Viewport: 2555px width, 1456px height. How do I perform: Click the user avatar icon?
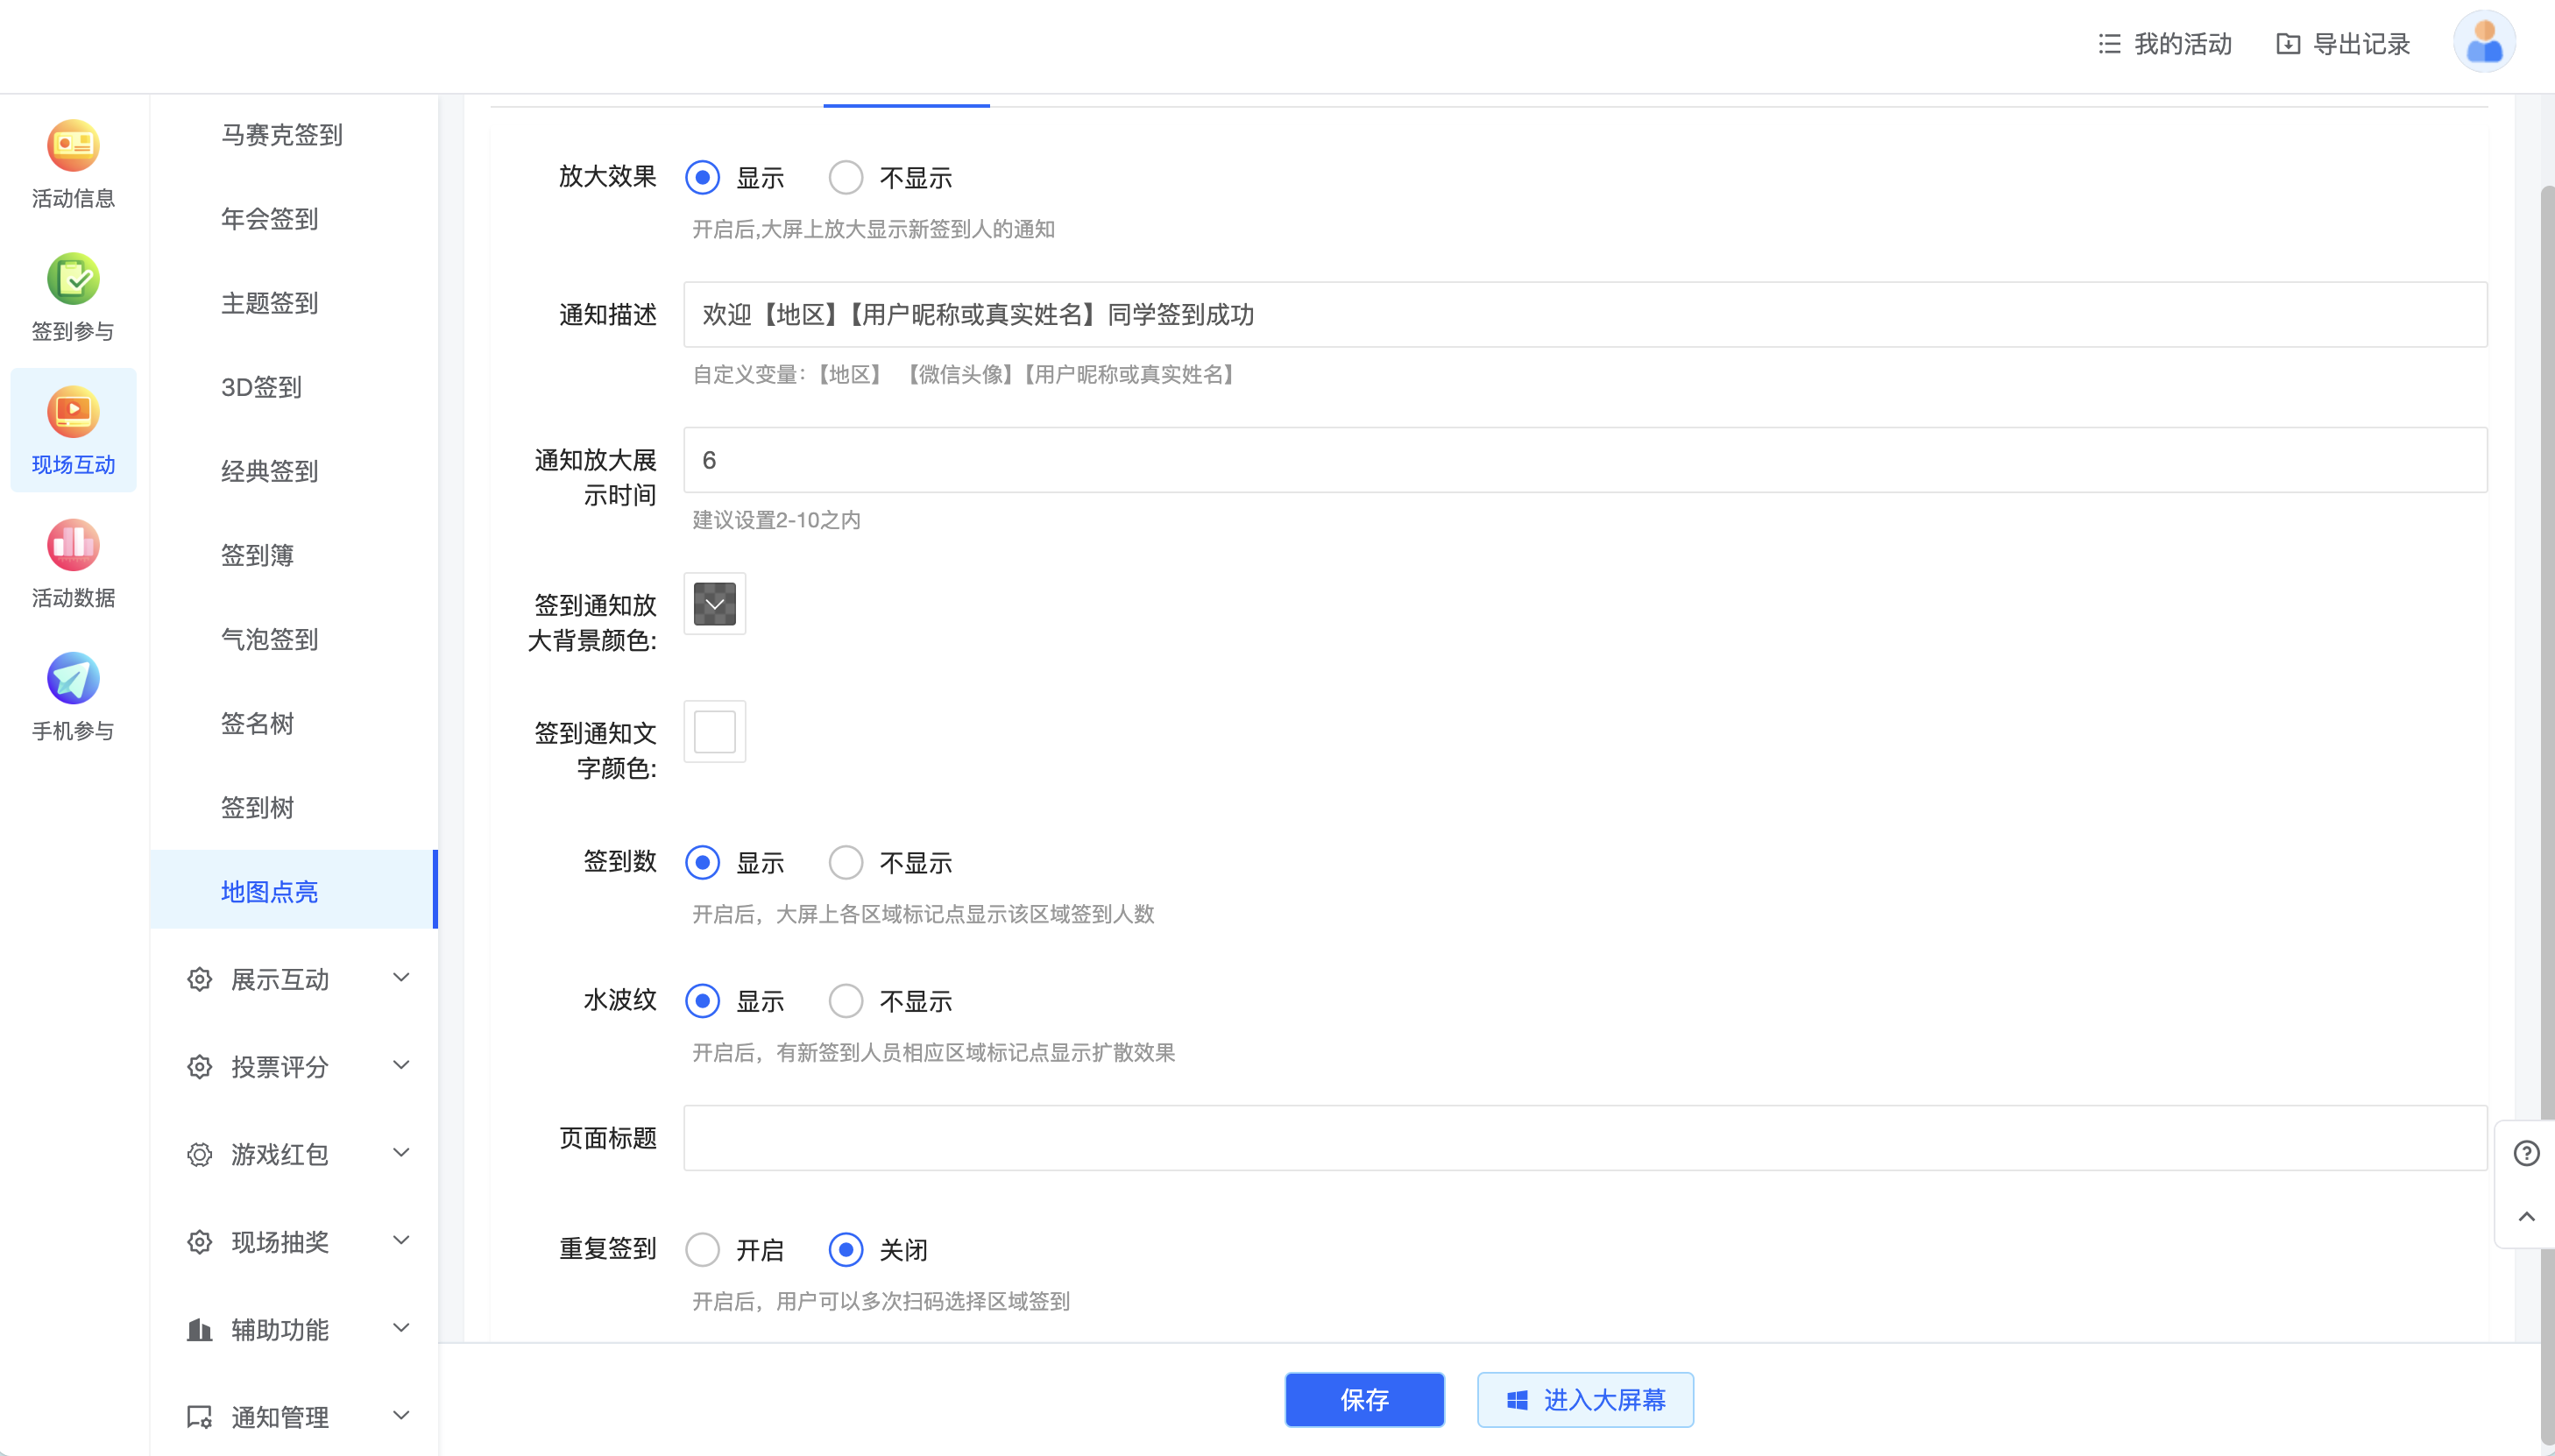click(x=2484, y=43)
